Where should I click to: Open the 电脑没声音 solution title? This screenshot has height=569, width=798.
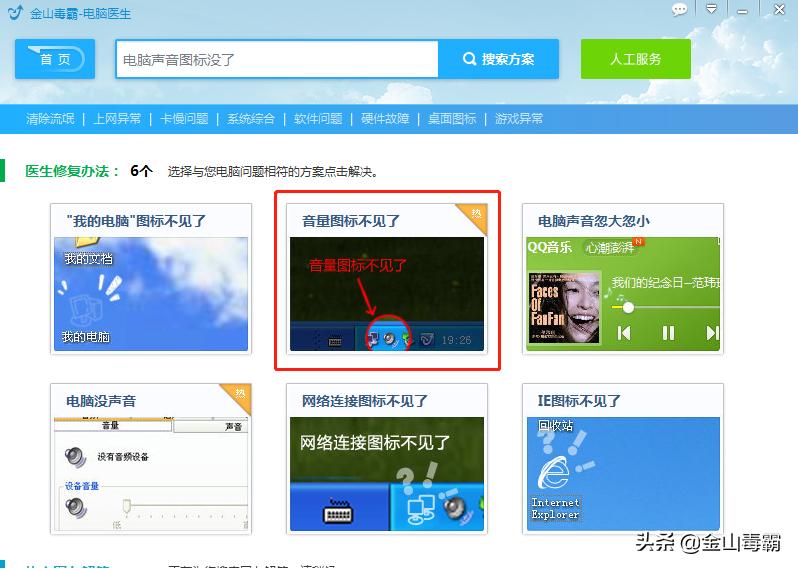(x=101, y=401)
